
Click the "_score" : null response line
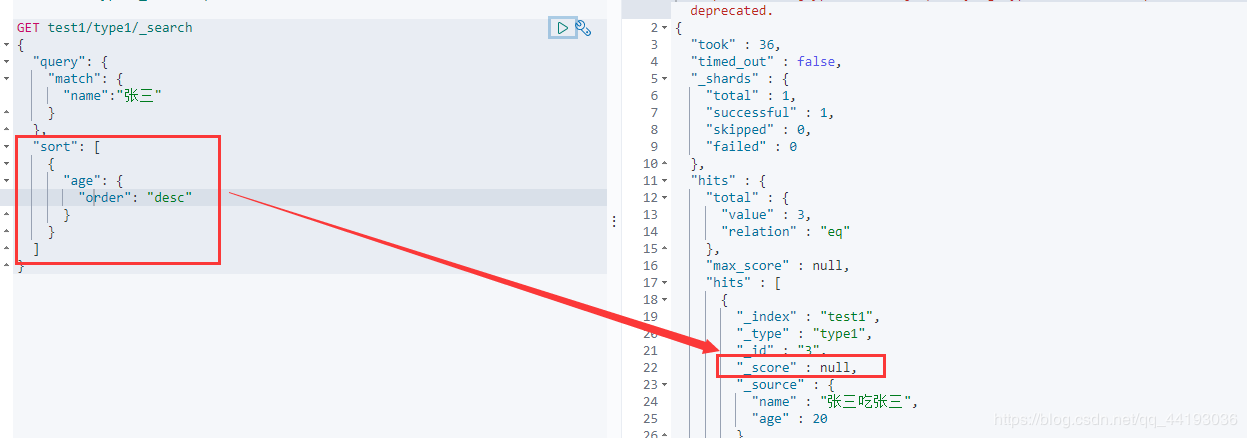point(796,368)
